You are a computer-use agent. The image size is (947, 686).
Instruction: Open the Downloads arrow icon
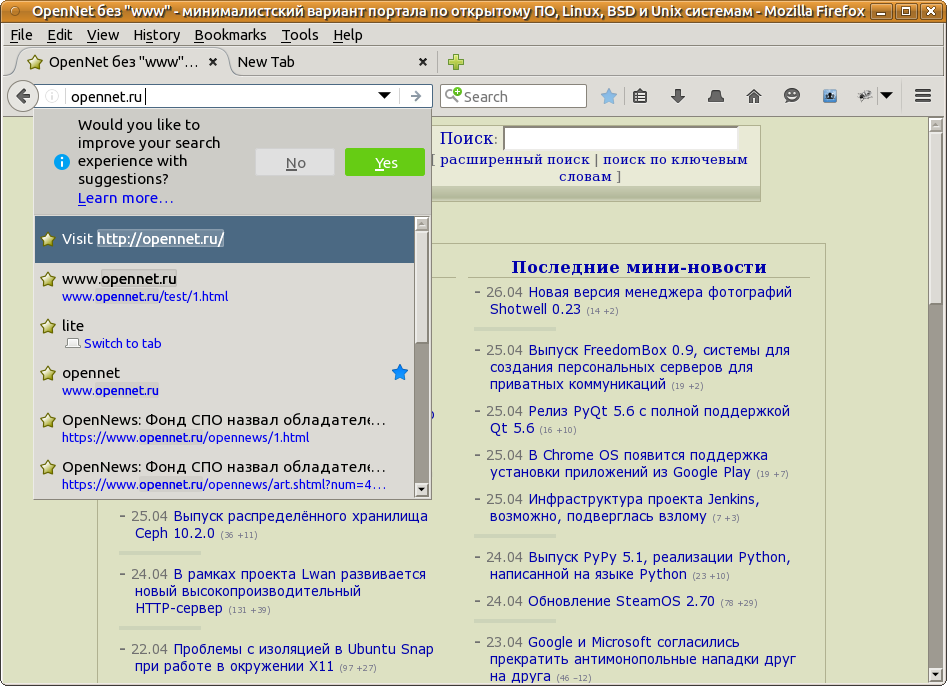pos(678,97)
